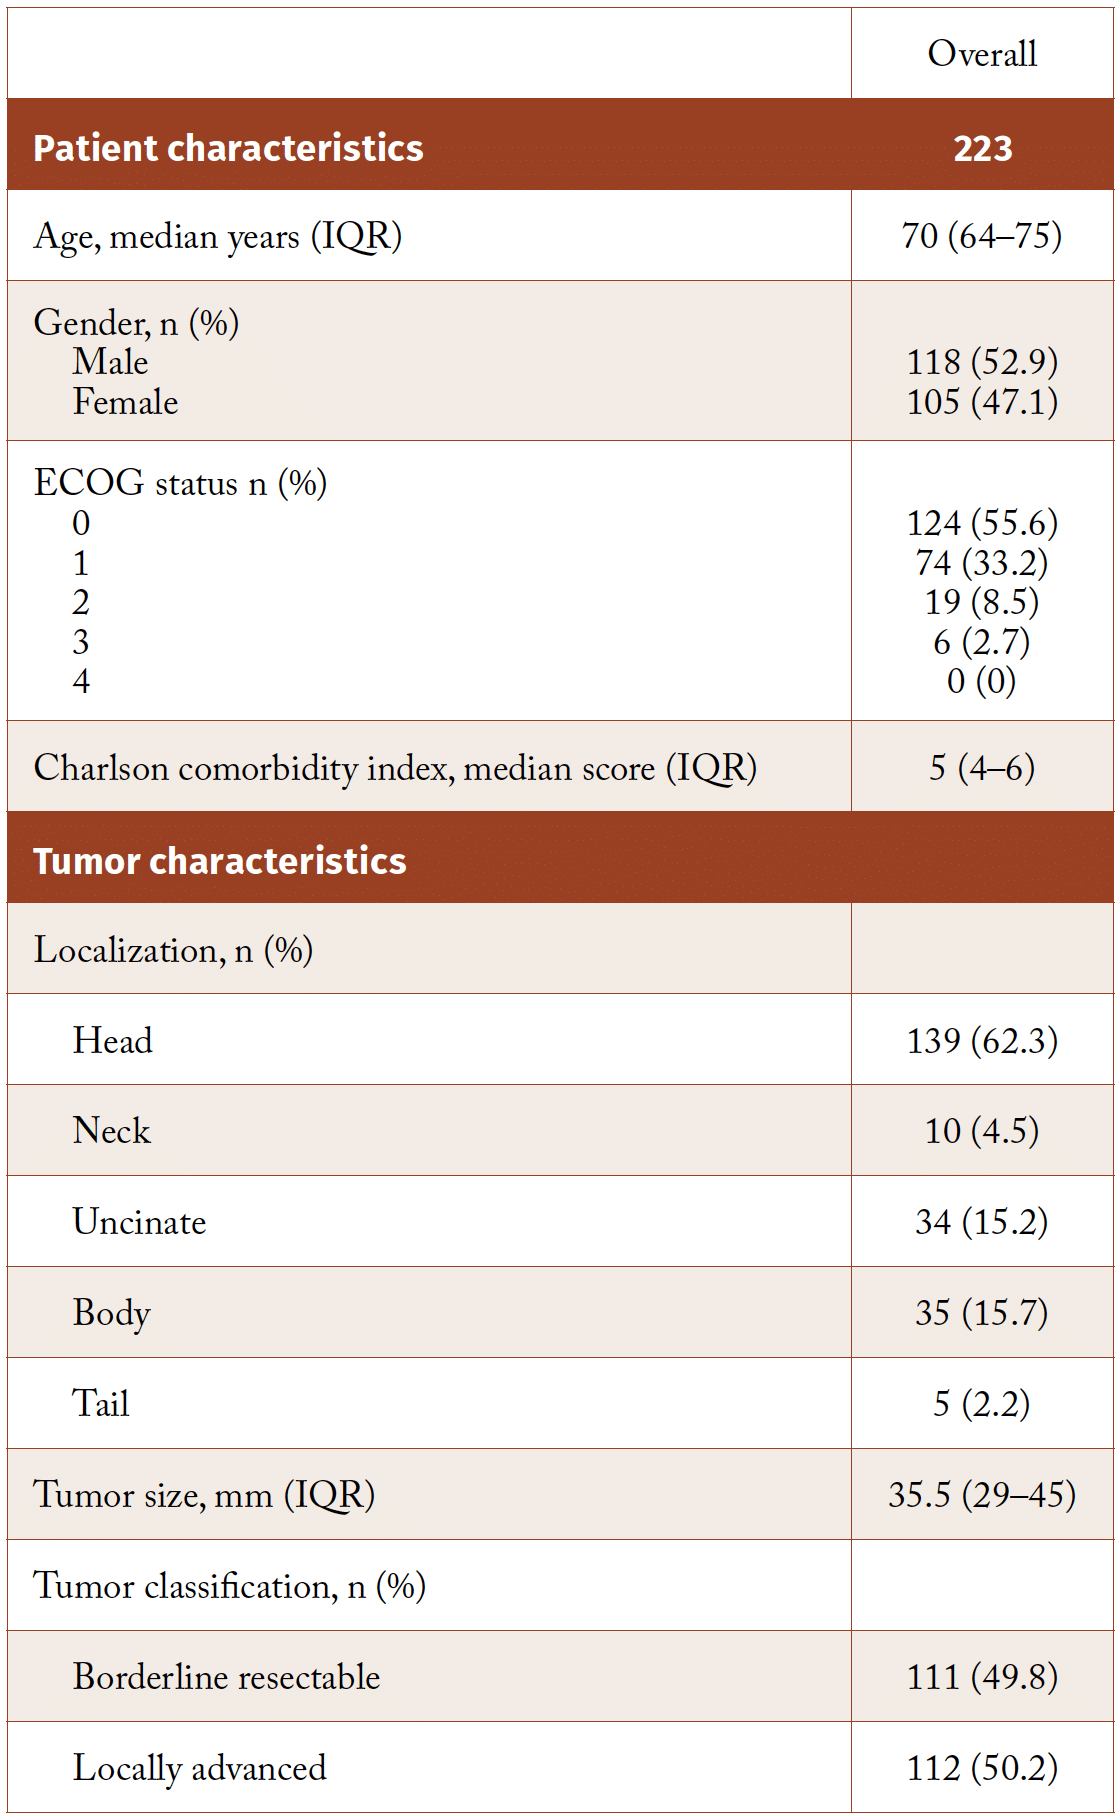Select the age value 70 (64–75)

[x=982, y=237]
